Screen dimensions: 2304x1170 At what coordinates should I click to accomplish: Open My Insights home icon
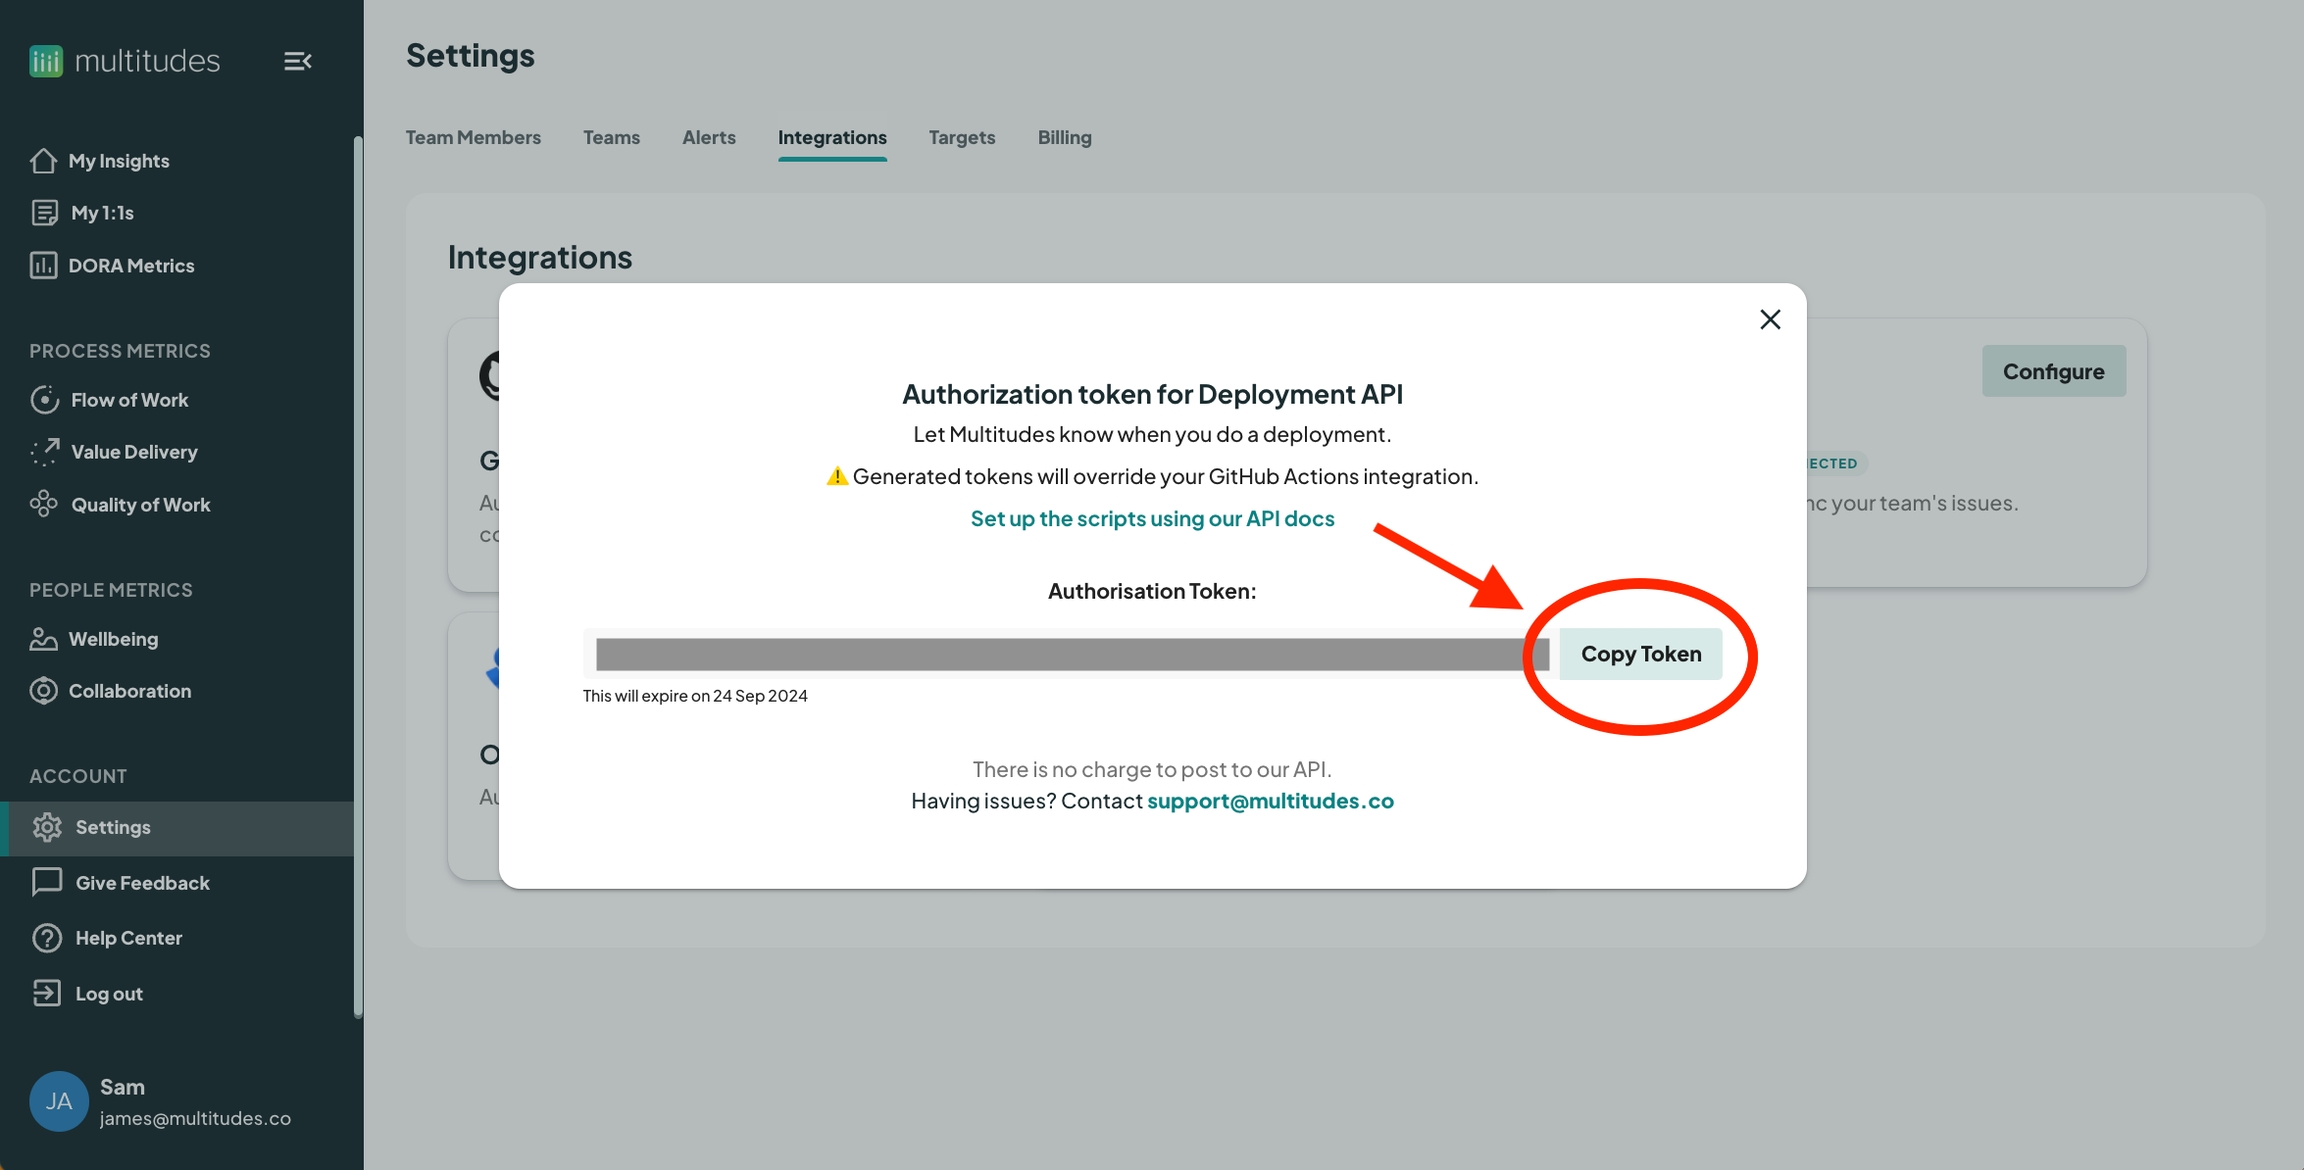point(43,161)
